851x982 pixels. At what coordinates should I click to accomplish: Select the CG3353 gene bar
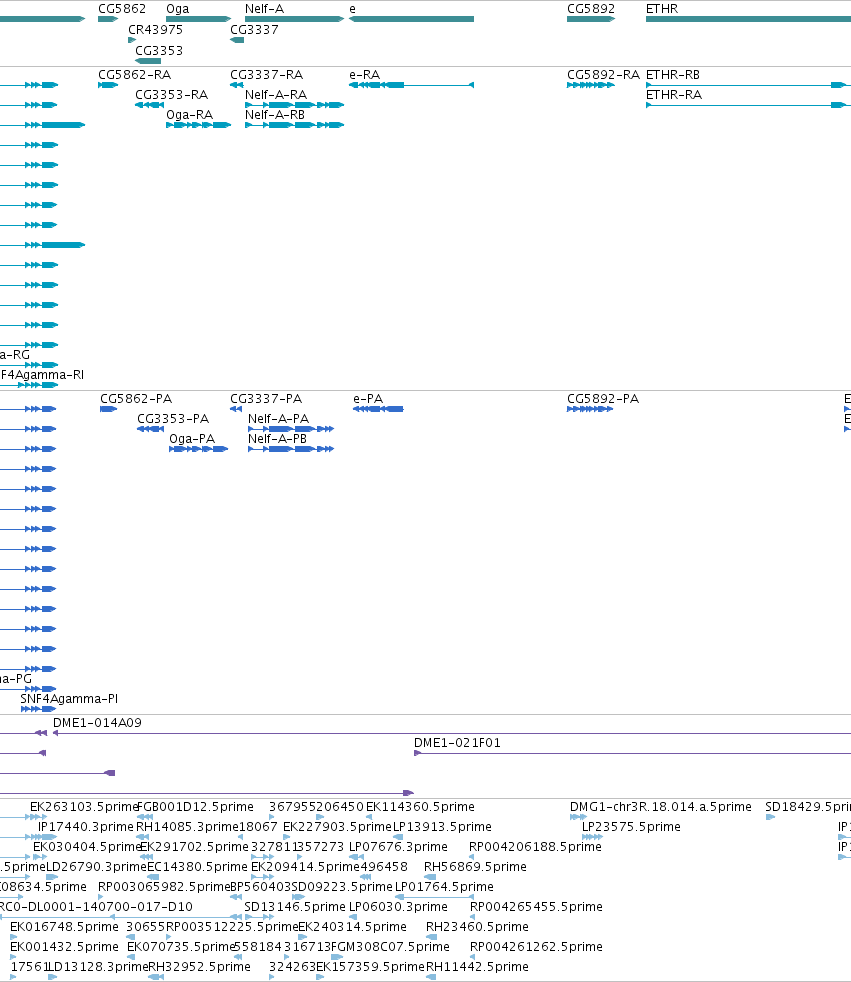tap(148, 61)
